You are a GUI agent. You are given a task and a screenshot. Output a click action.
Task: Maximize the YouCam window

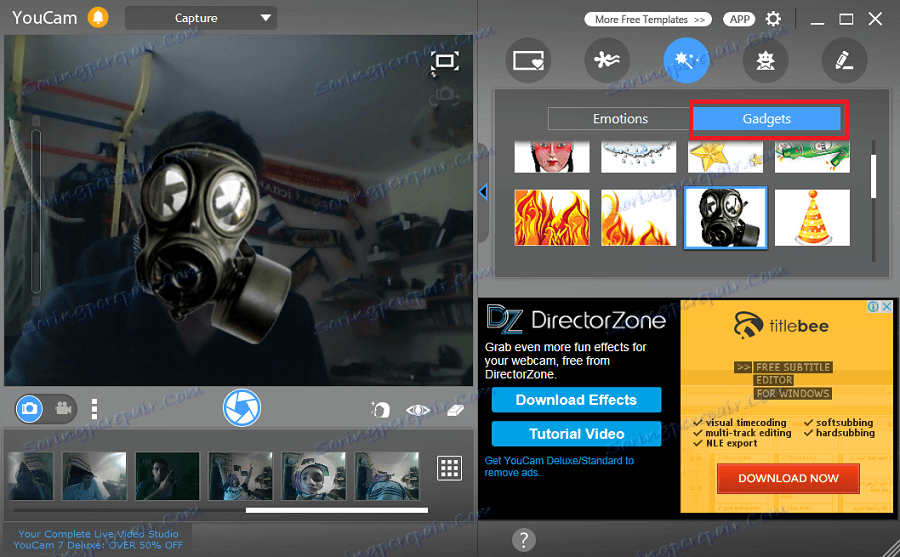point(846,20)
